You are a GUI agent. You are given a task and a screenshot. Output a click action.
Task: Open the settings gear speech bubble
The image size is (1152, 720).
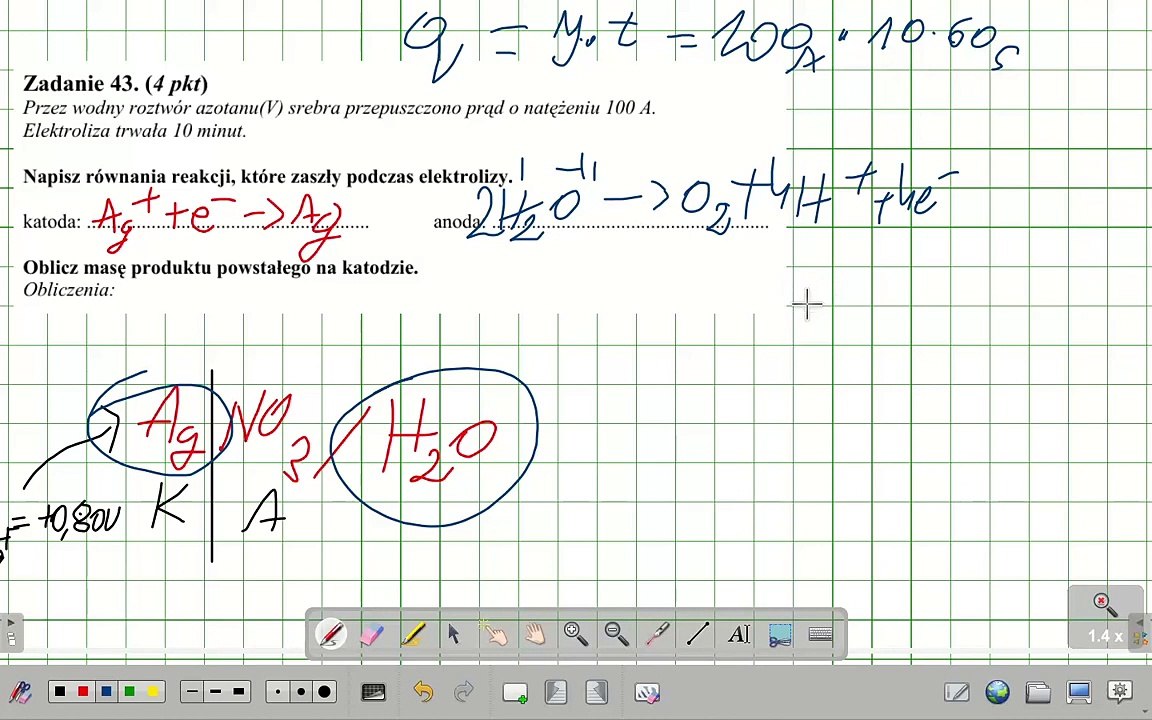click(1120, 691)
